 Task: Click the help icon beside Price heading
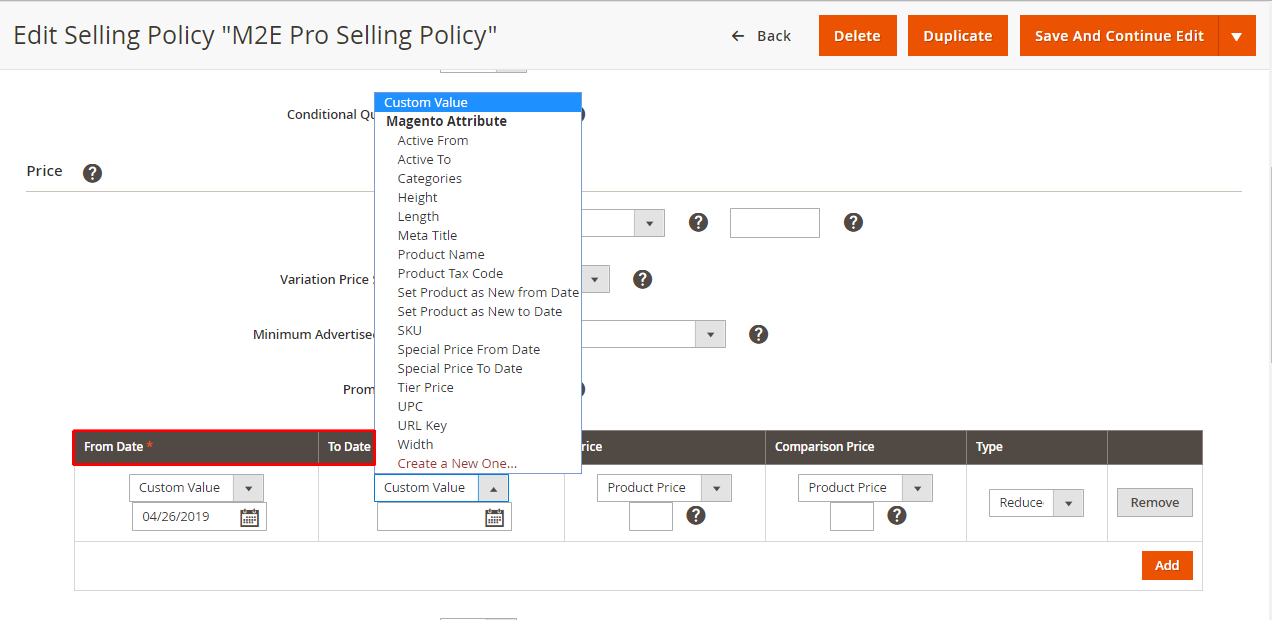click(x=92, y=173)
